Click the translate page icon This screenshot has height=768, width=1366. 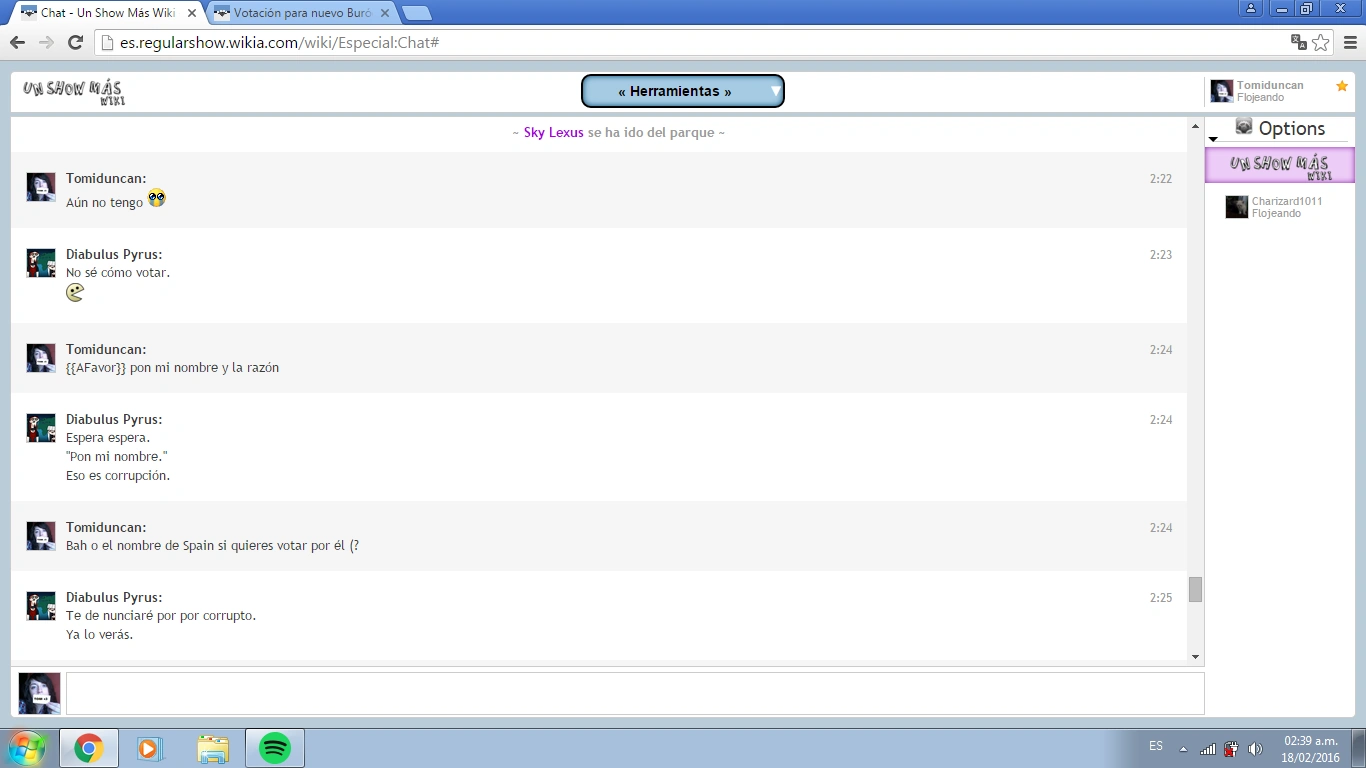tap(1298, 42)
